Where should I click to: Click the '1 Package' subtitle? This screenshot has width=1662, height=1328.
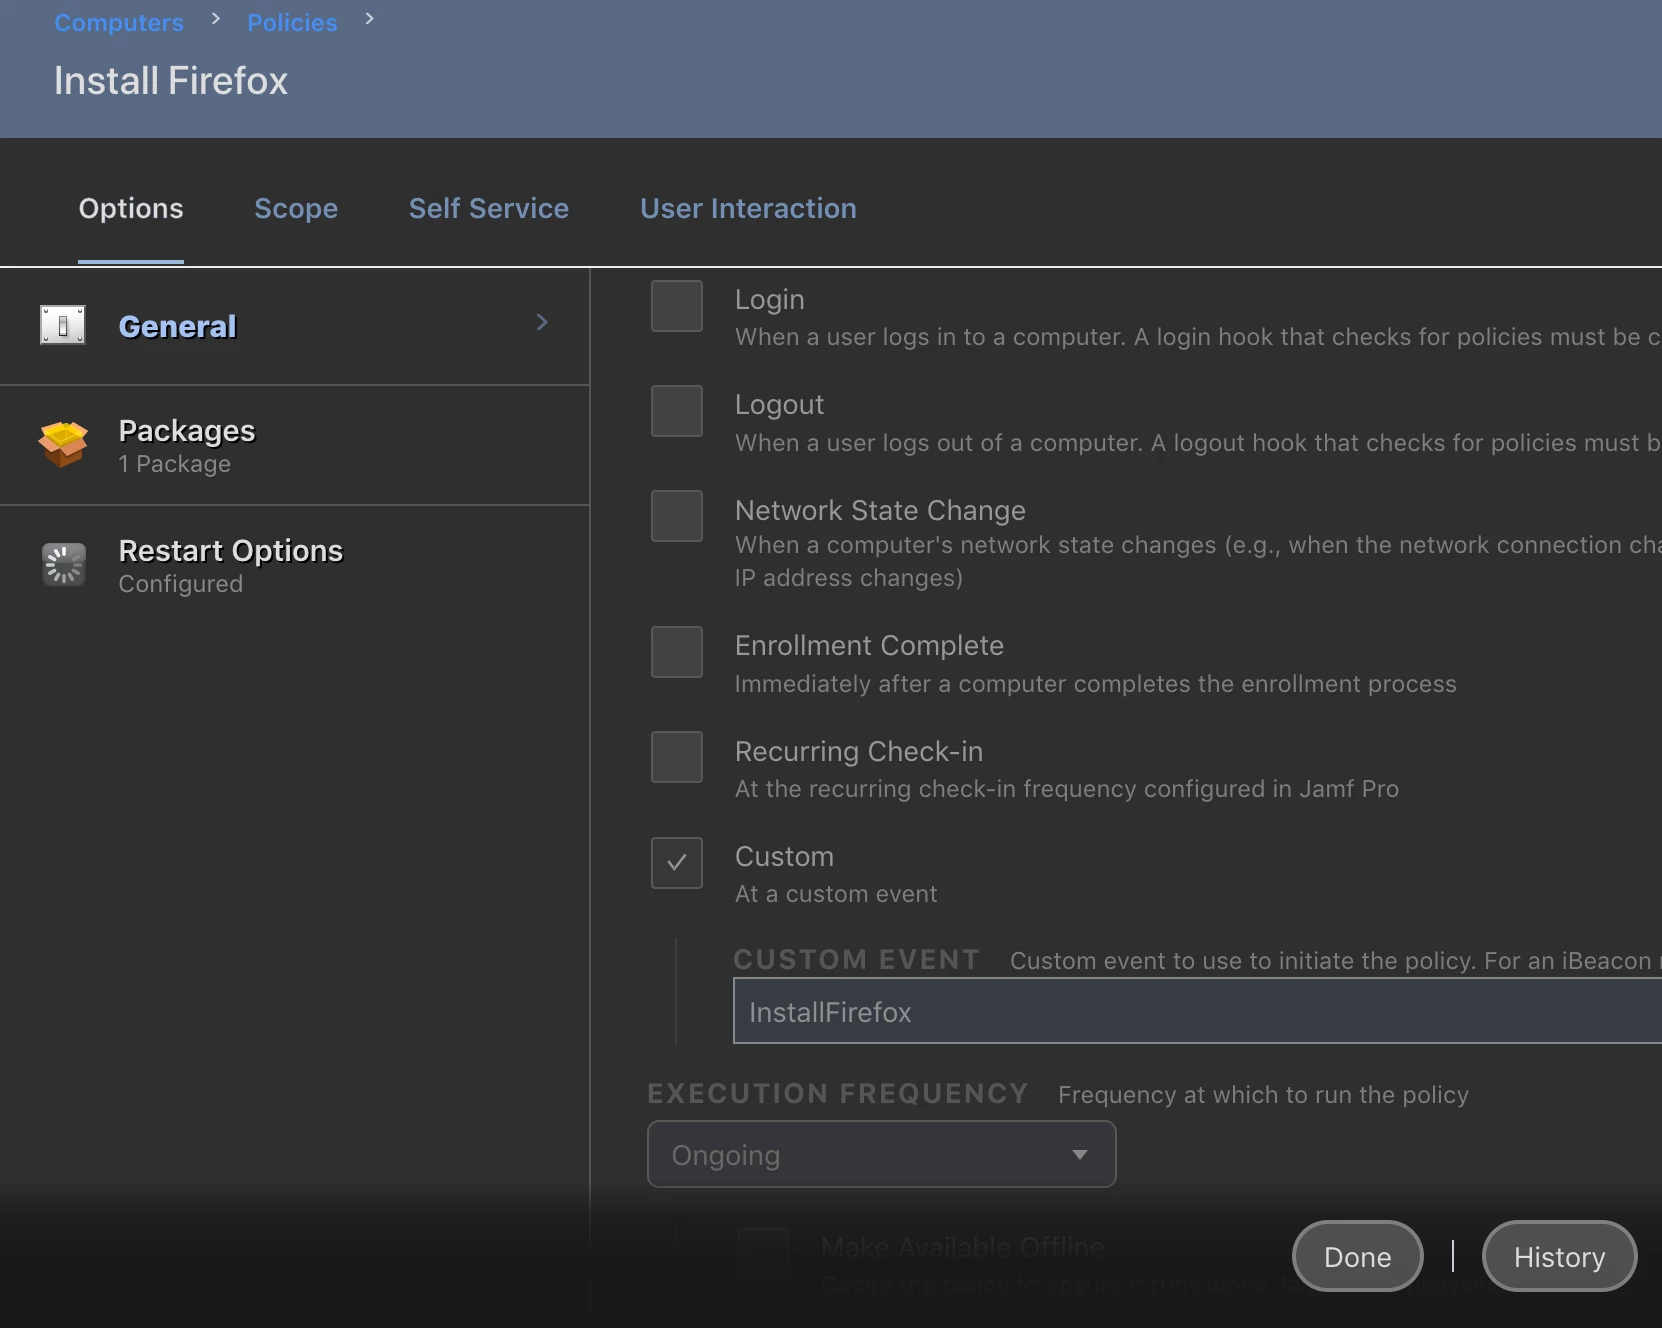[x=175, y=464]
